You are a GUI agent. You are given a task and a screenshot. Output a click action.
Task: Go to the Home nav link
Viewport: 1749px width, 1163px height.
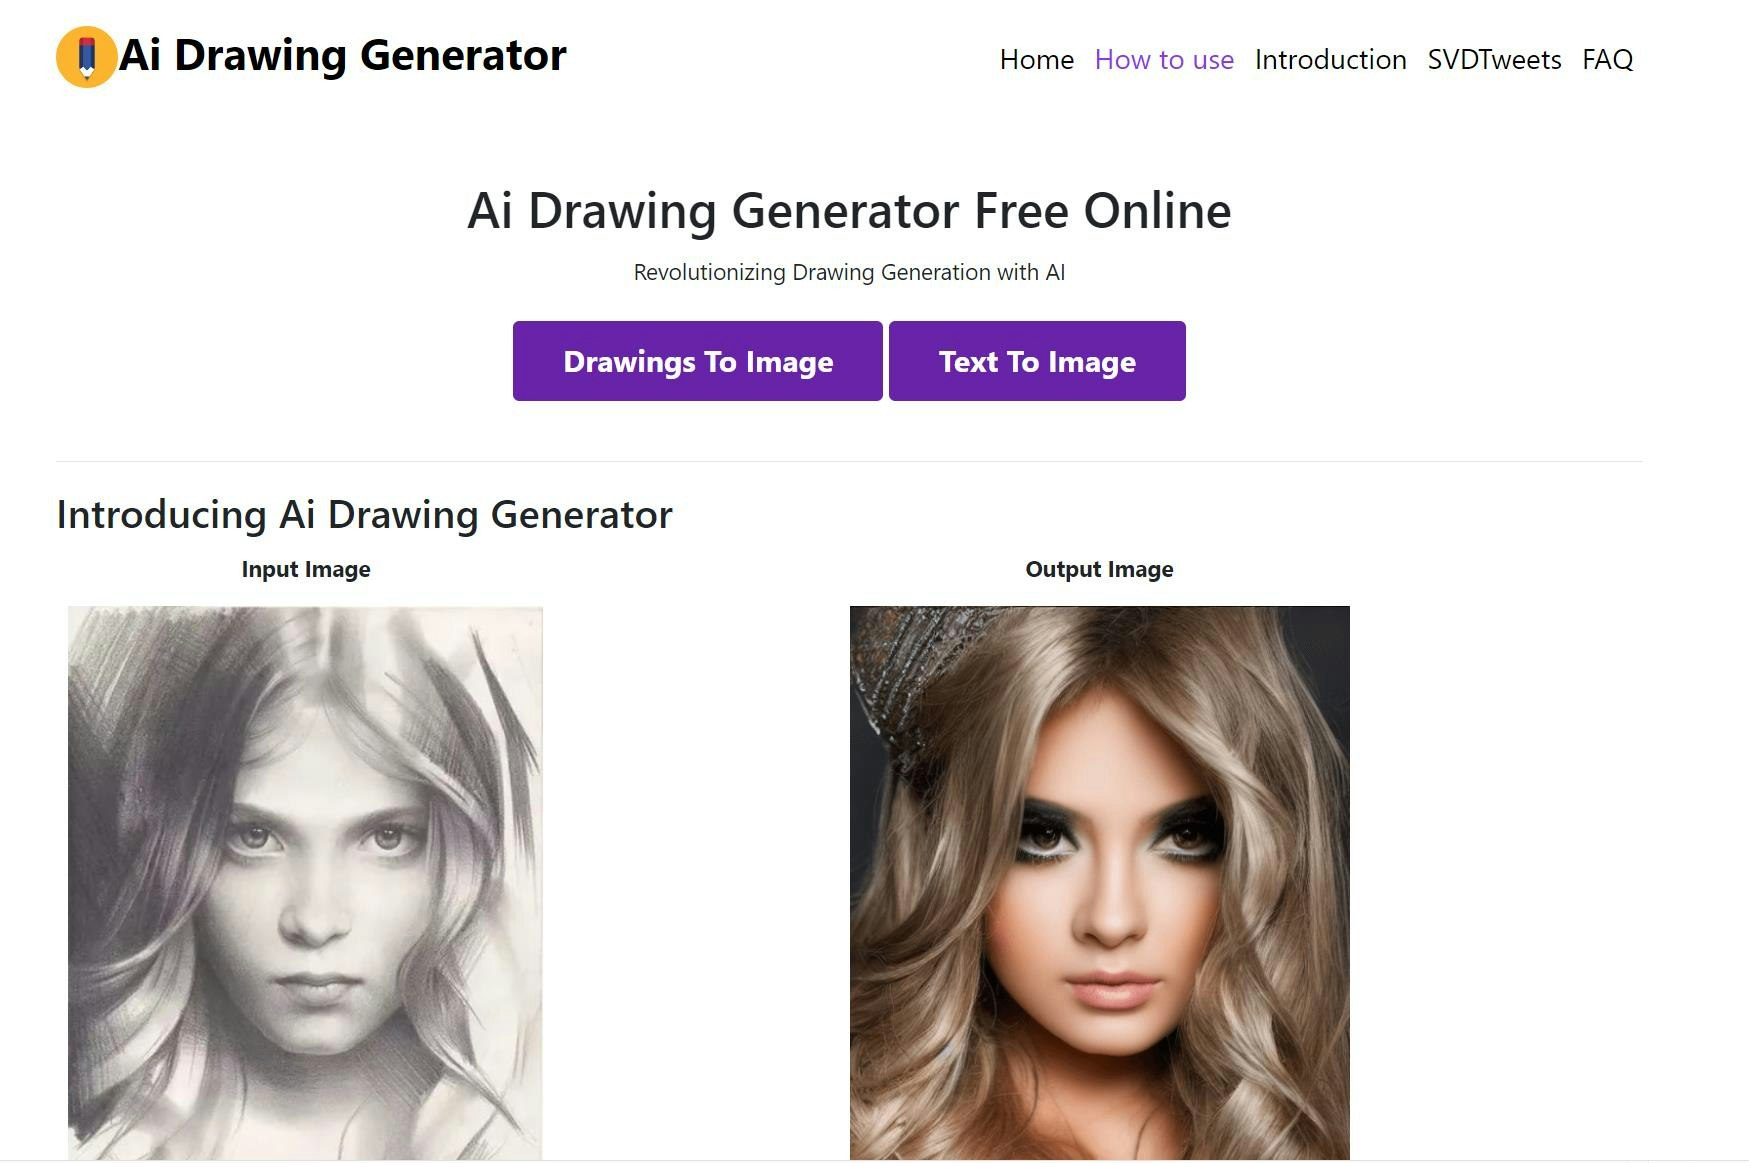(1036, 60)
